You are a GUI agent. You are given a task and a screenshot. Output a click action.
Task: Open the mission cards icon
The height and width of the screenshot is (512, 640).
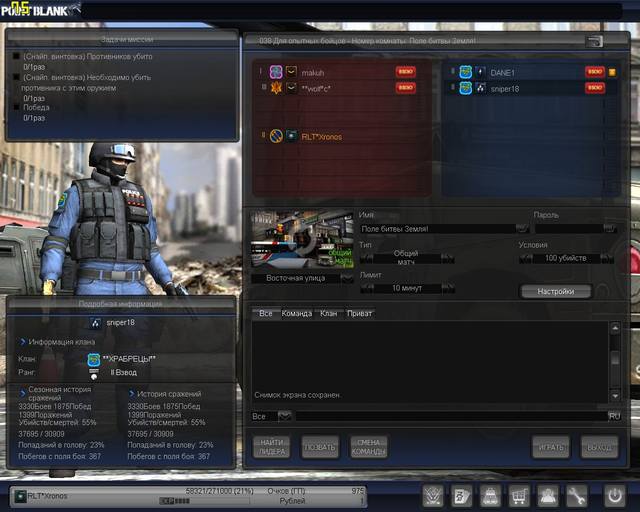[x=462, y=496]
